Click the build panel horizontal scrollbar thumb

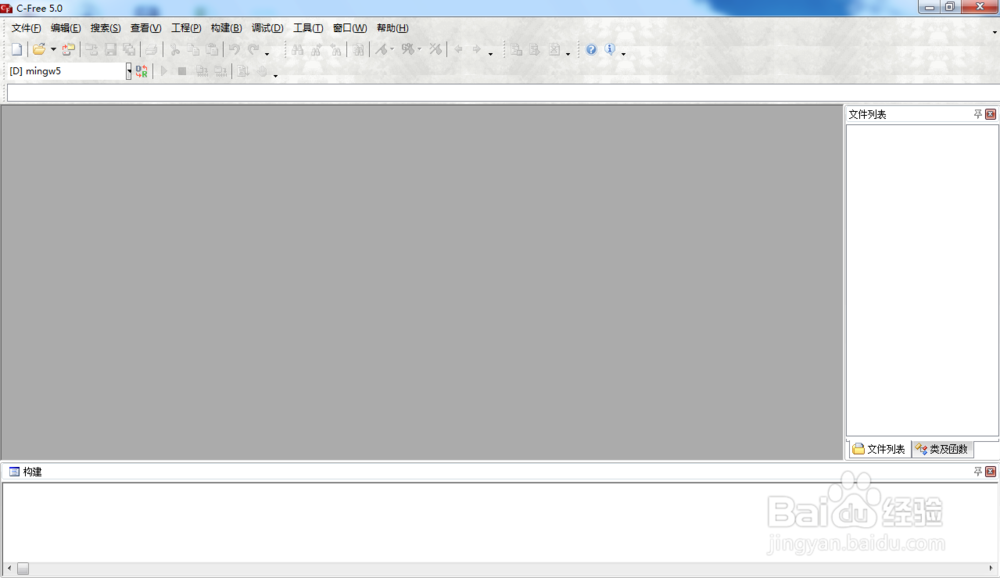click(23, 568)
